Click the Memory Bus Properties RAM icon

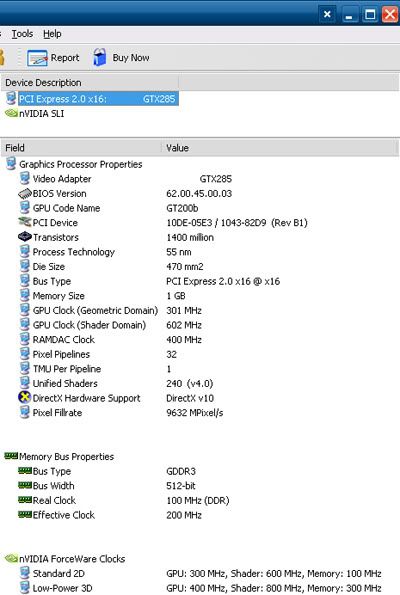click(x=11, y=456)
